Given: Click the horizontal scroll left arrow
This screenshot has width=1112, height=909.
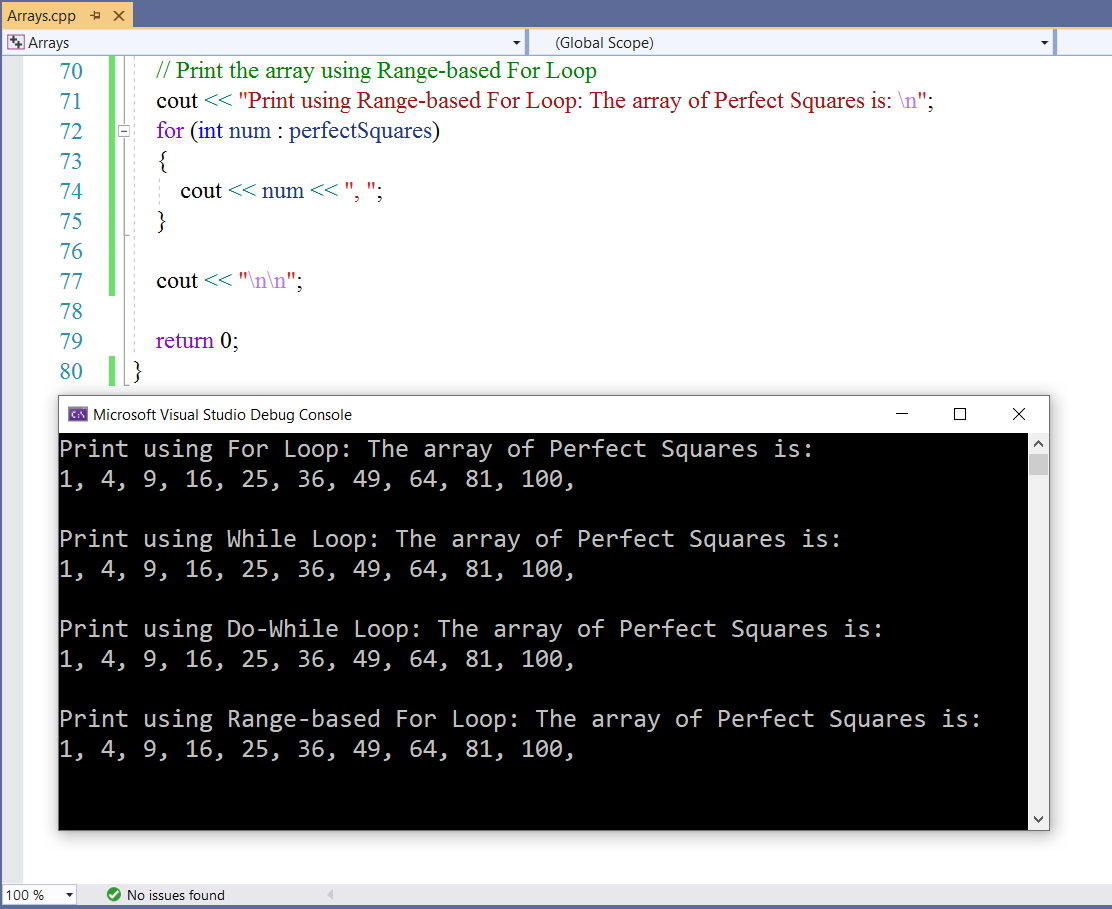Looking at the screenshot, I should tap(330, 895).
